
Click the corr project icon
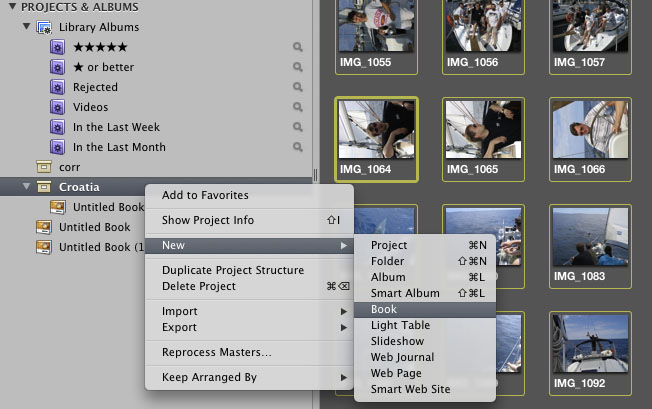click(x=44, y=167)
